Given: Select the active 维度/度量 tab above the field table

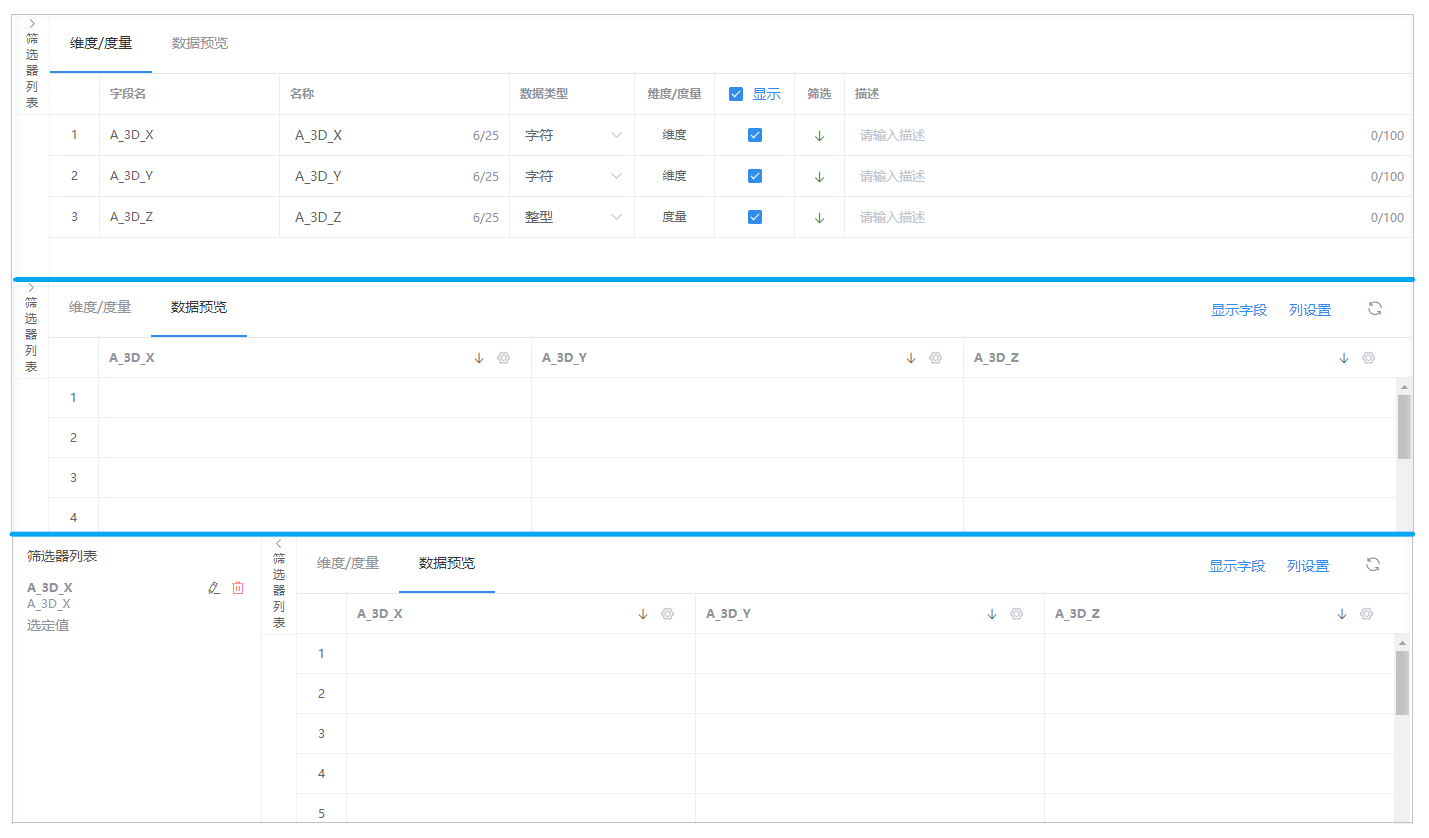Looking at the screenshot, I should pyautogui.click(x=101, y=43).
